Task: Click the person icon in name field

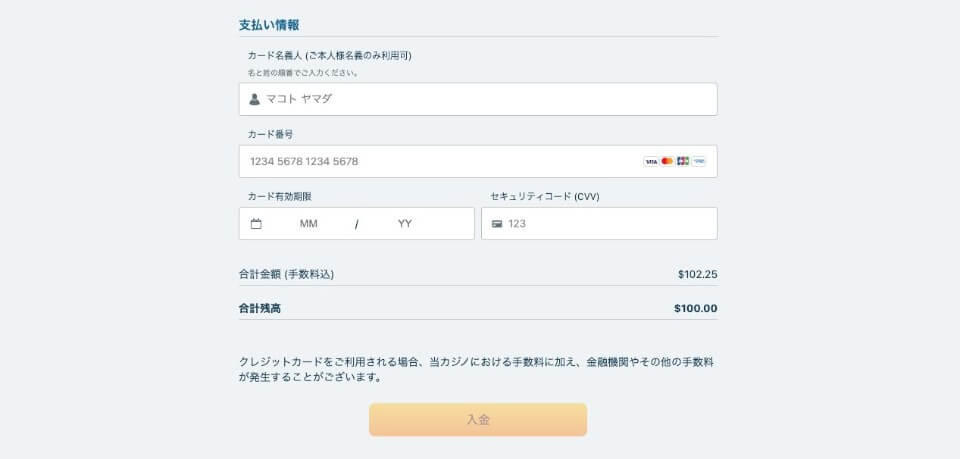Action: pyautogui.click(x=255, y=99)
